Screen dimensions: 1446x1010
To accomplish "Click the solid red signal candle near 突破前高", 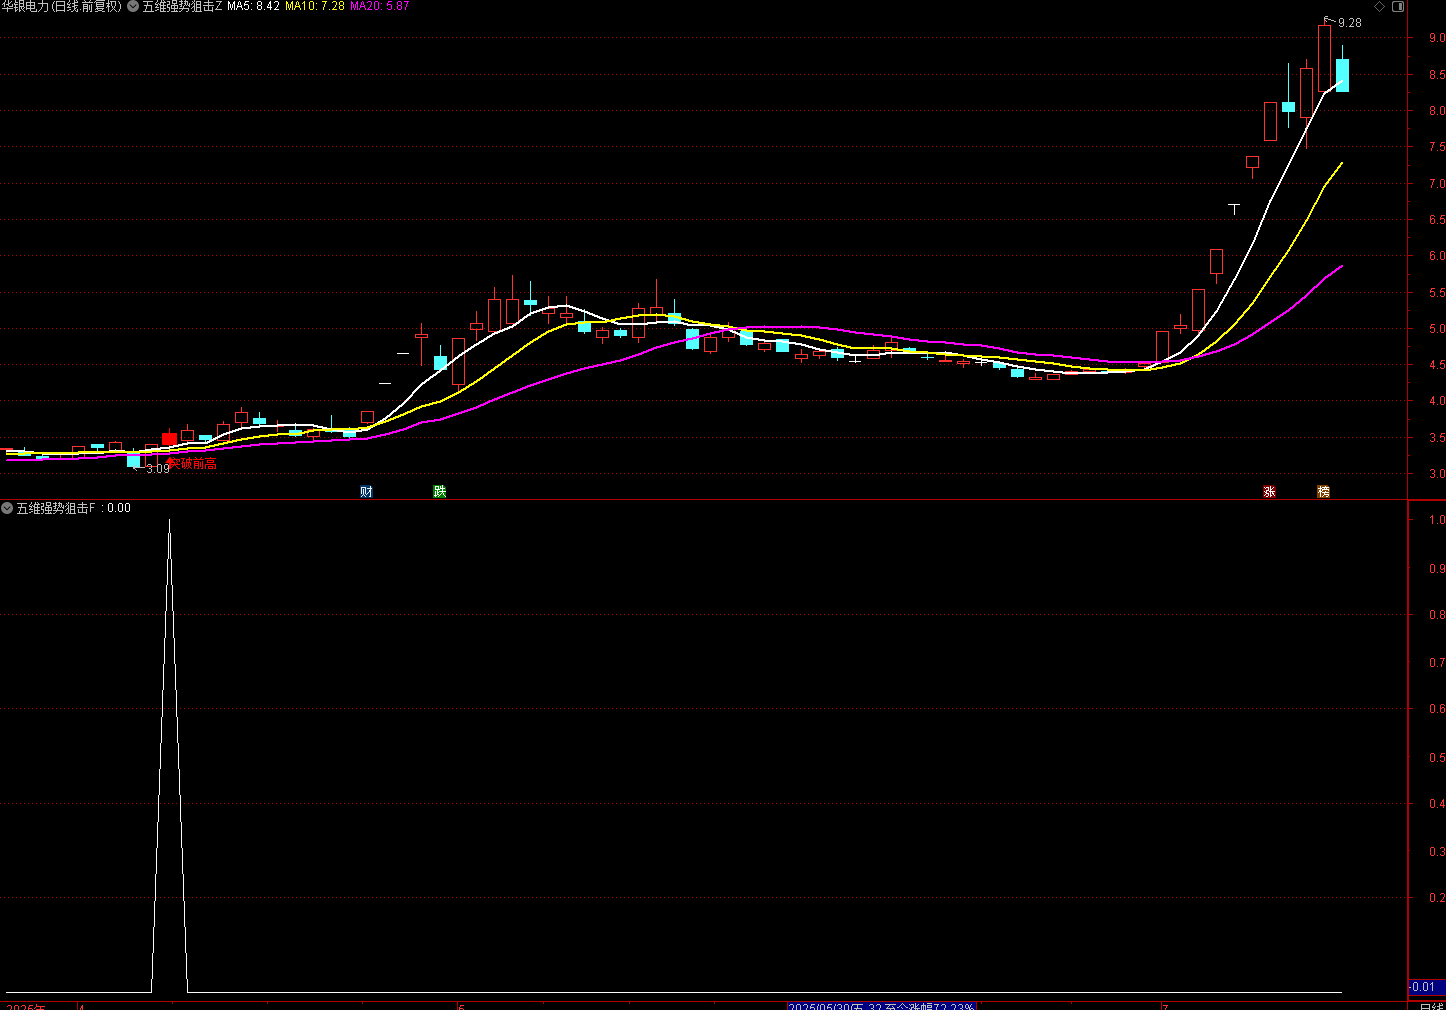I will [169, 439].
